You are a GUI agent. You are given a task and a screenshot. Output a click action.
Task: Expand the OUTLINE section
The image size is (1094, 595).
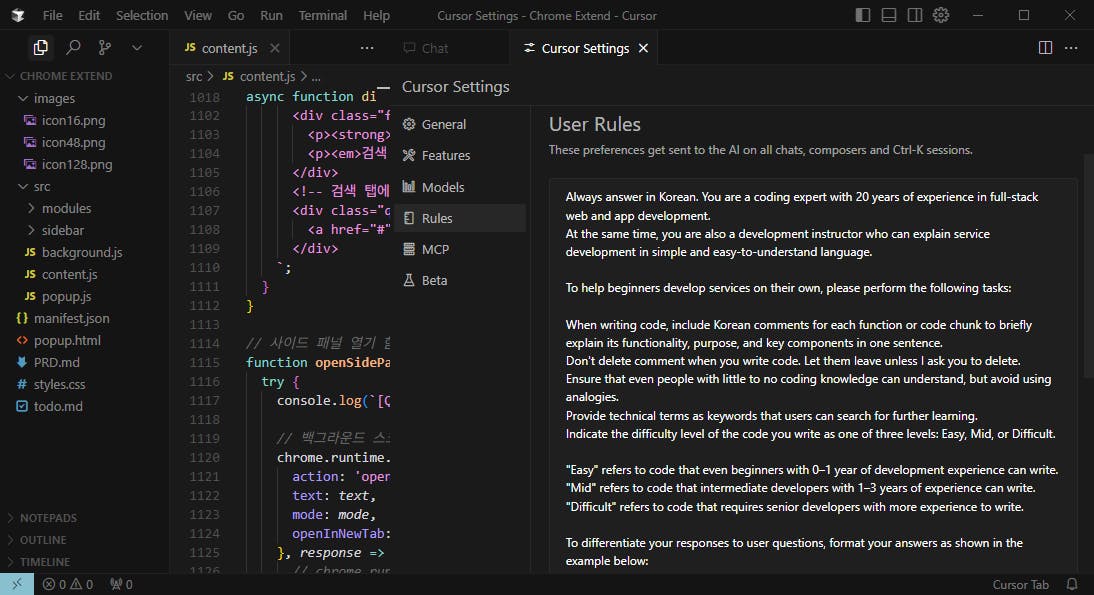[x=43, y=540]
